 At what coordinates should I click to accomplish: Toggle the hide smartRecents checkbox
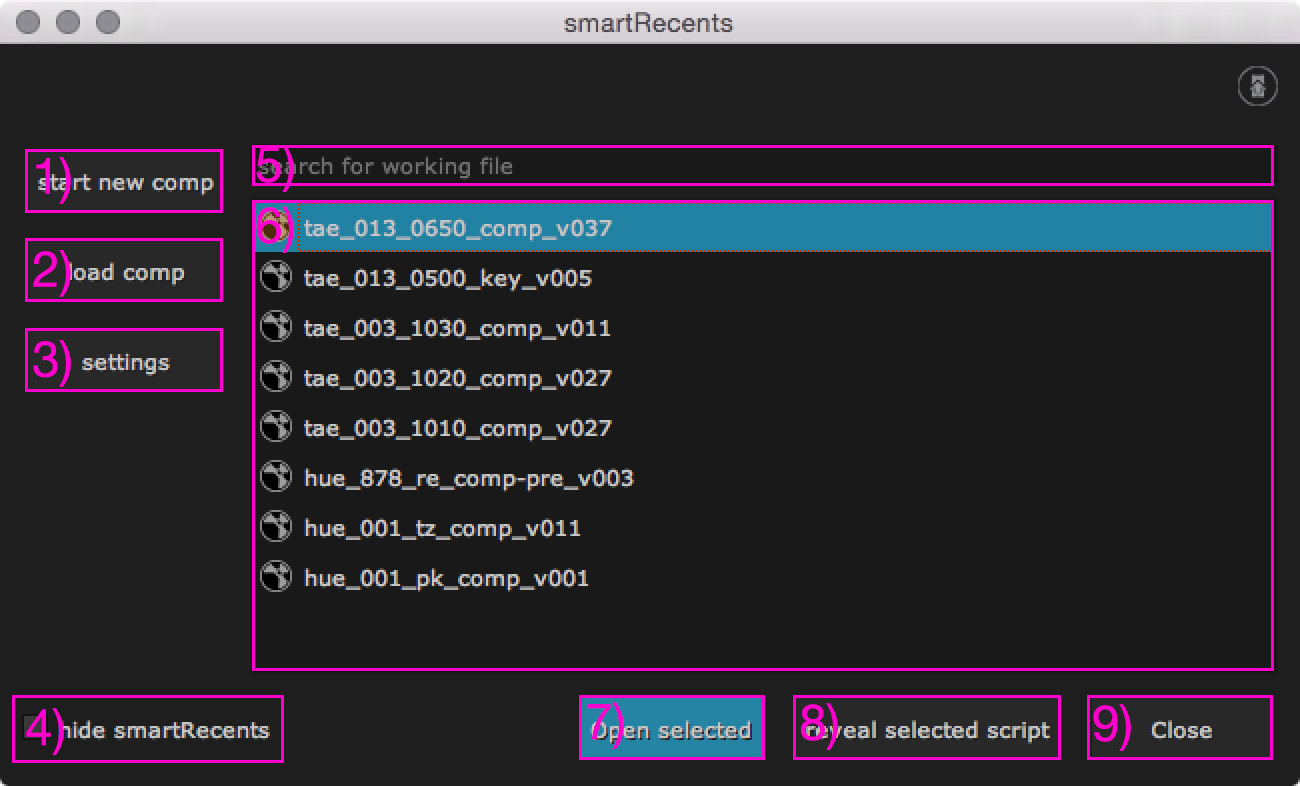34,729
